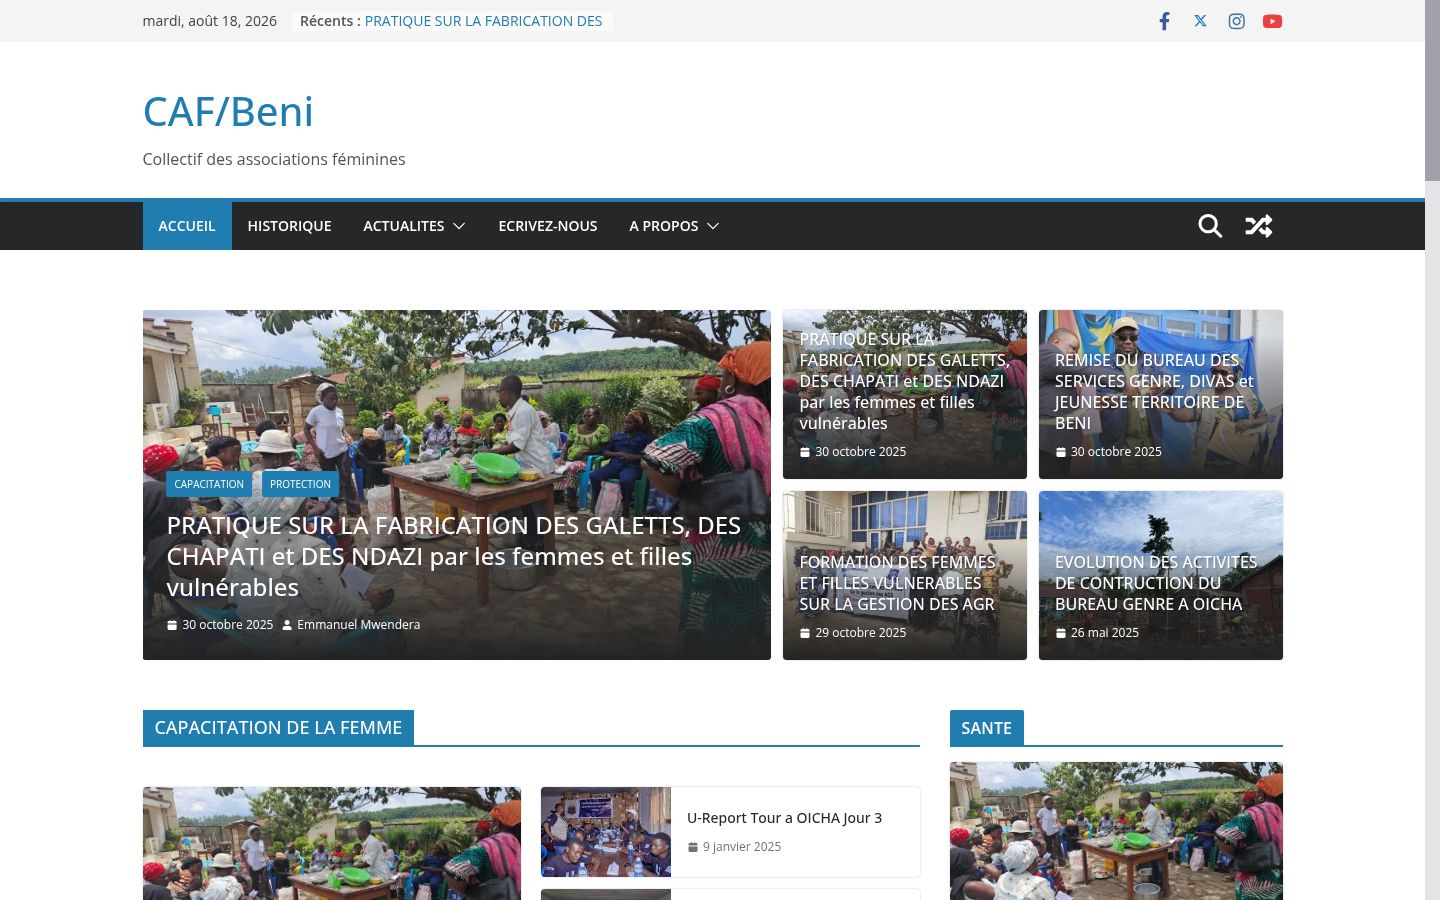Click the date text mardi, août 18, 2026
The height and width of the screenshot is (900, 1440).
[x=210, y=21]
